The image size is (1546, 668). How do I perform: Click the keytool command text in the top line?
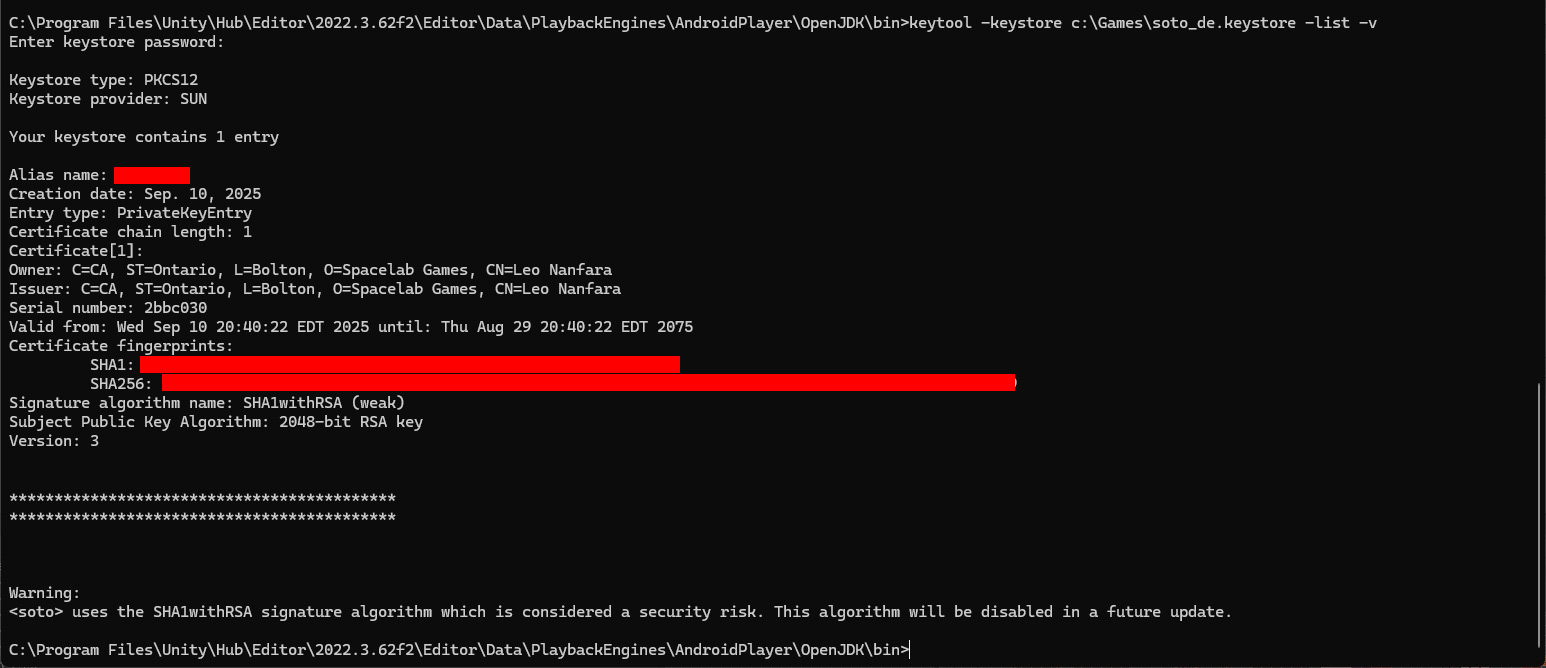1142,23
